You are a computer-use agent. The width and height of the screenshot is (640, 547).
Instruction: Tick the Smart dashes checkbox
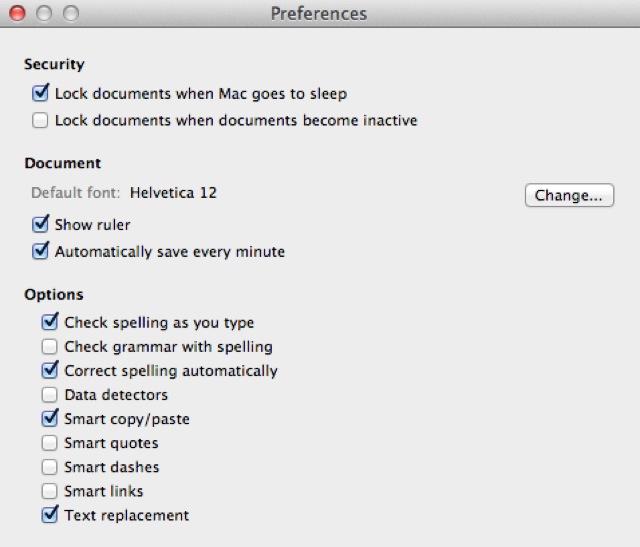50,467
